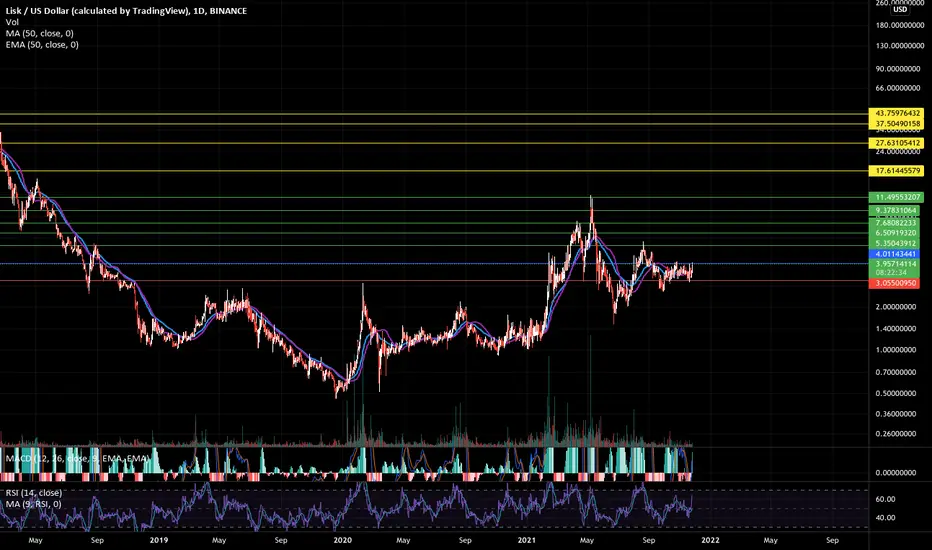Click the red 3.05500950 price label
Image resolution: width=932 pixels, height=550 pixels.
tap(896, 283)
